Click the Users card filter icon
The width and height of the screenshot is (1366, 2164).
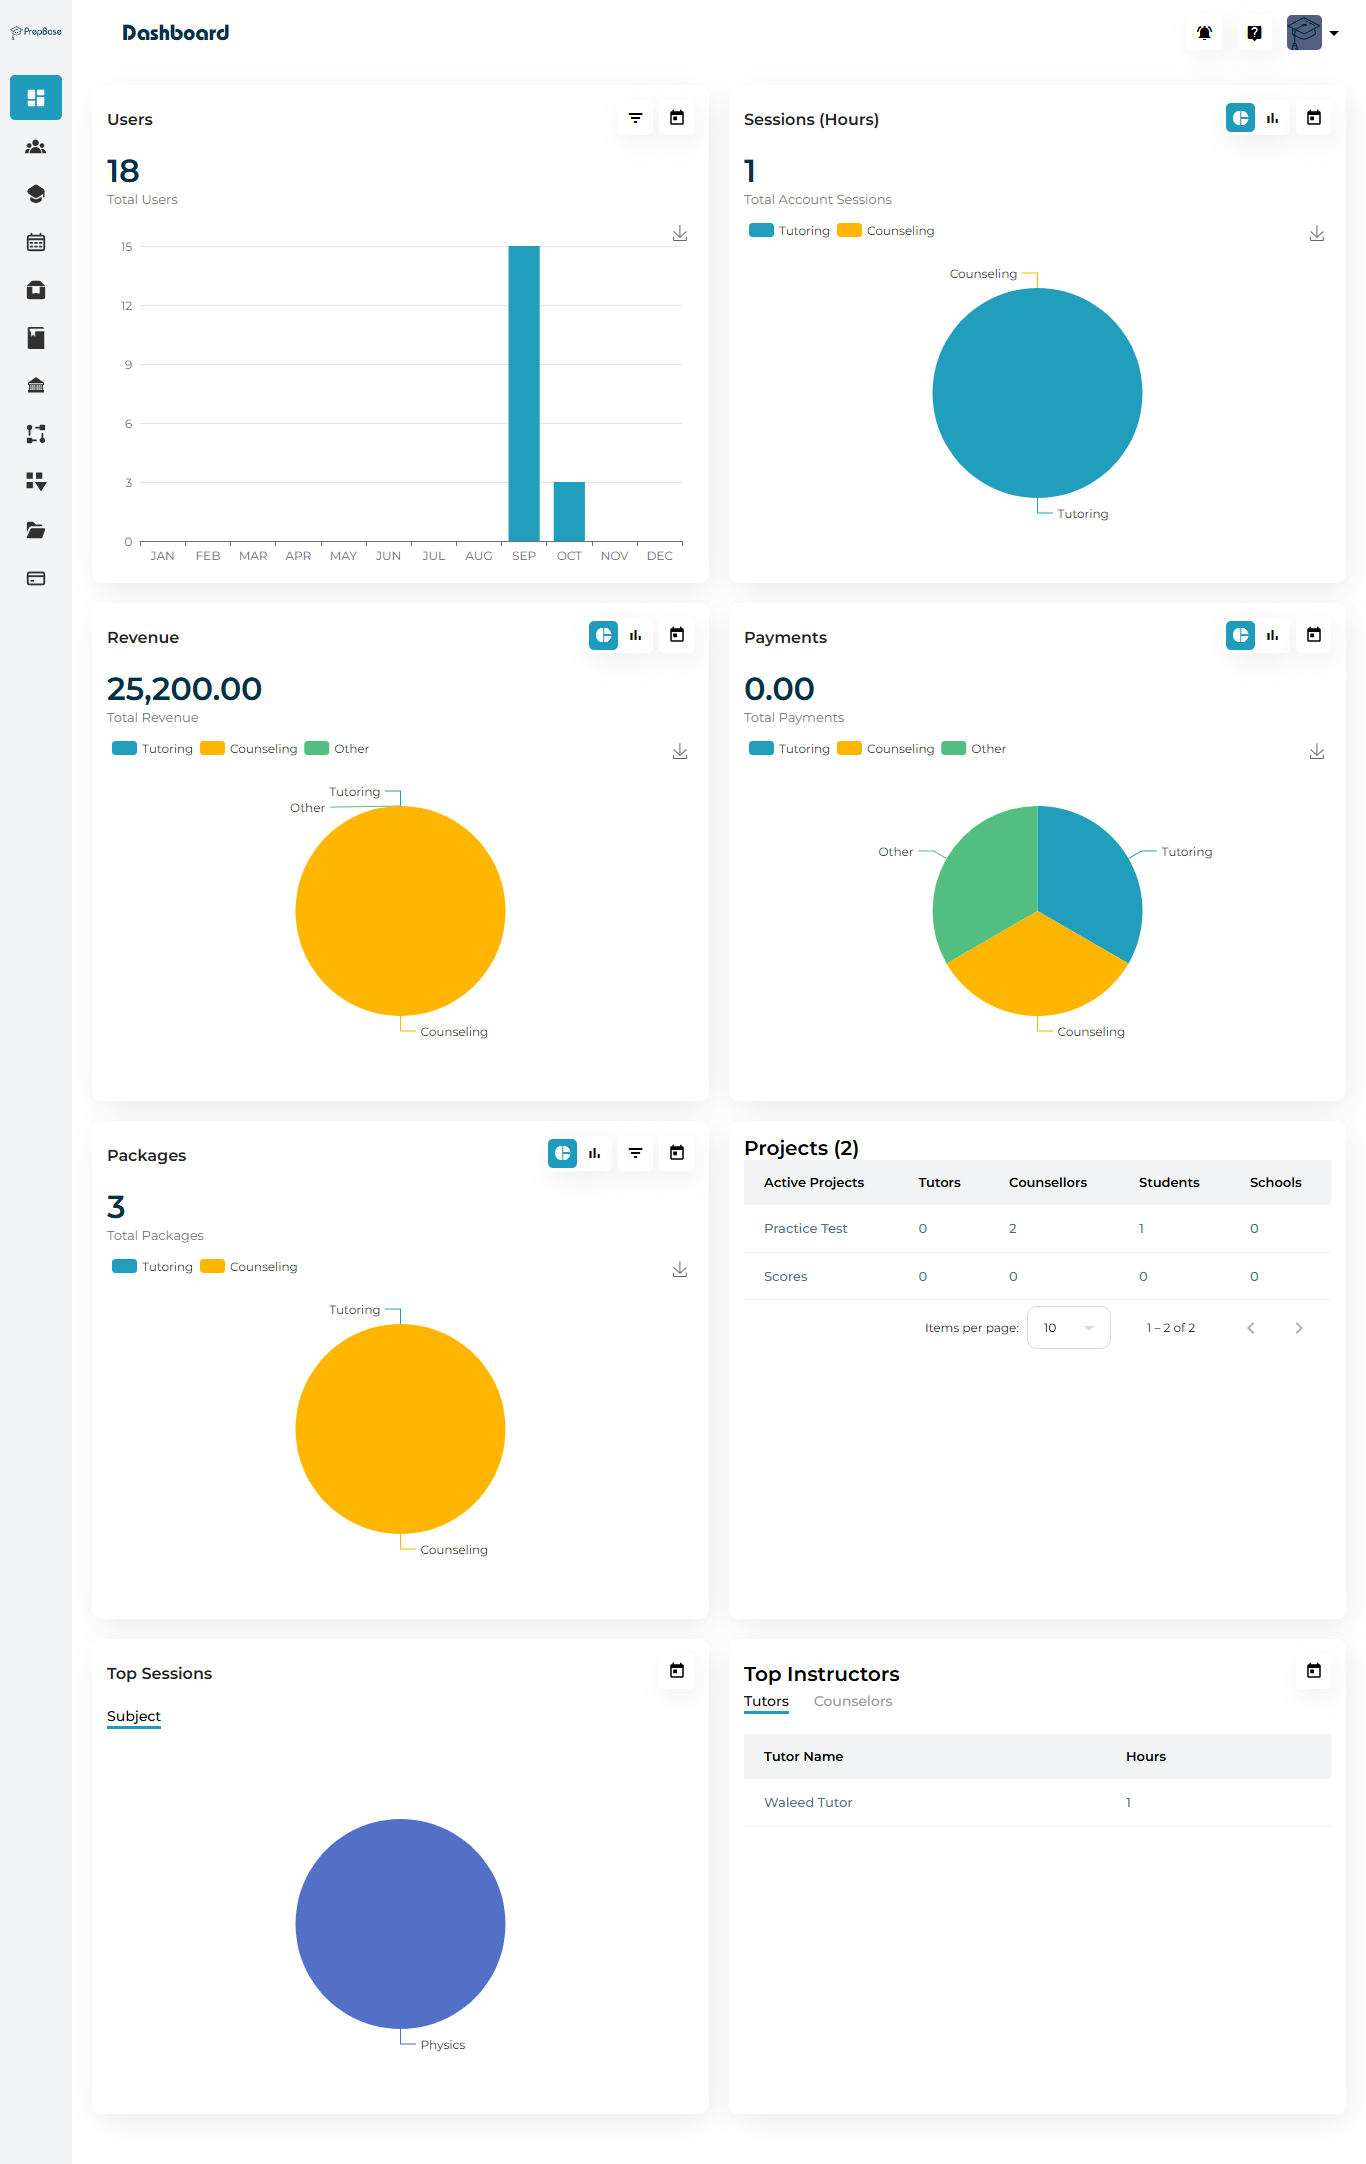click(x=635, y=118)
